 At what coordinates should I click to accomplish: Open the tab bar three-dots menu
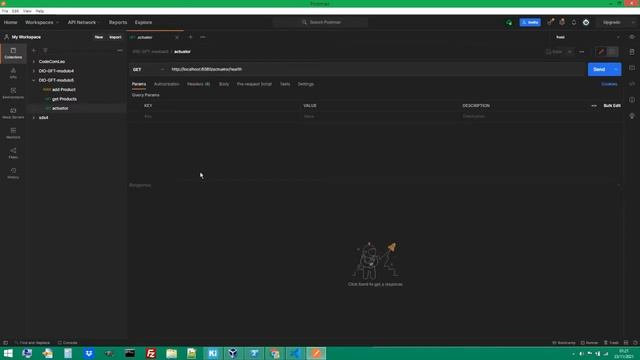point(203,37)
